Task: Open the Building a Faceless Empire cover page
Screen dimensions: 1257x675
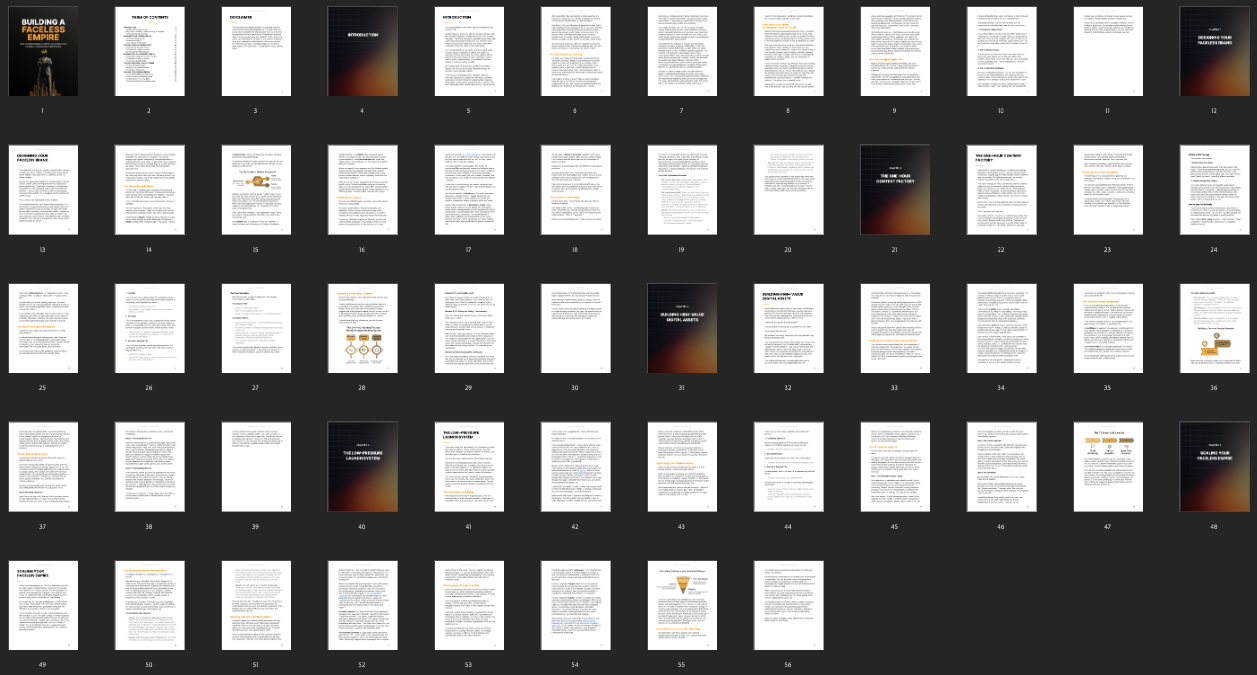Action: pyautogui.click(x=42, y=52)
